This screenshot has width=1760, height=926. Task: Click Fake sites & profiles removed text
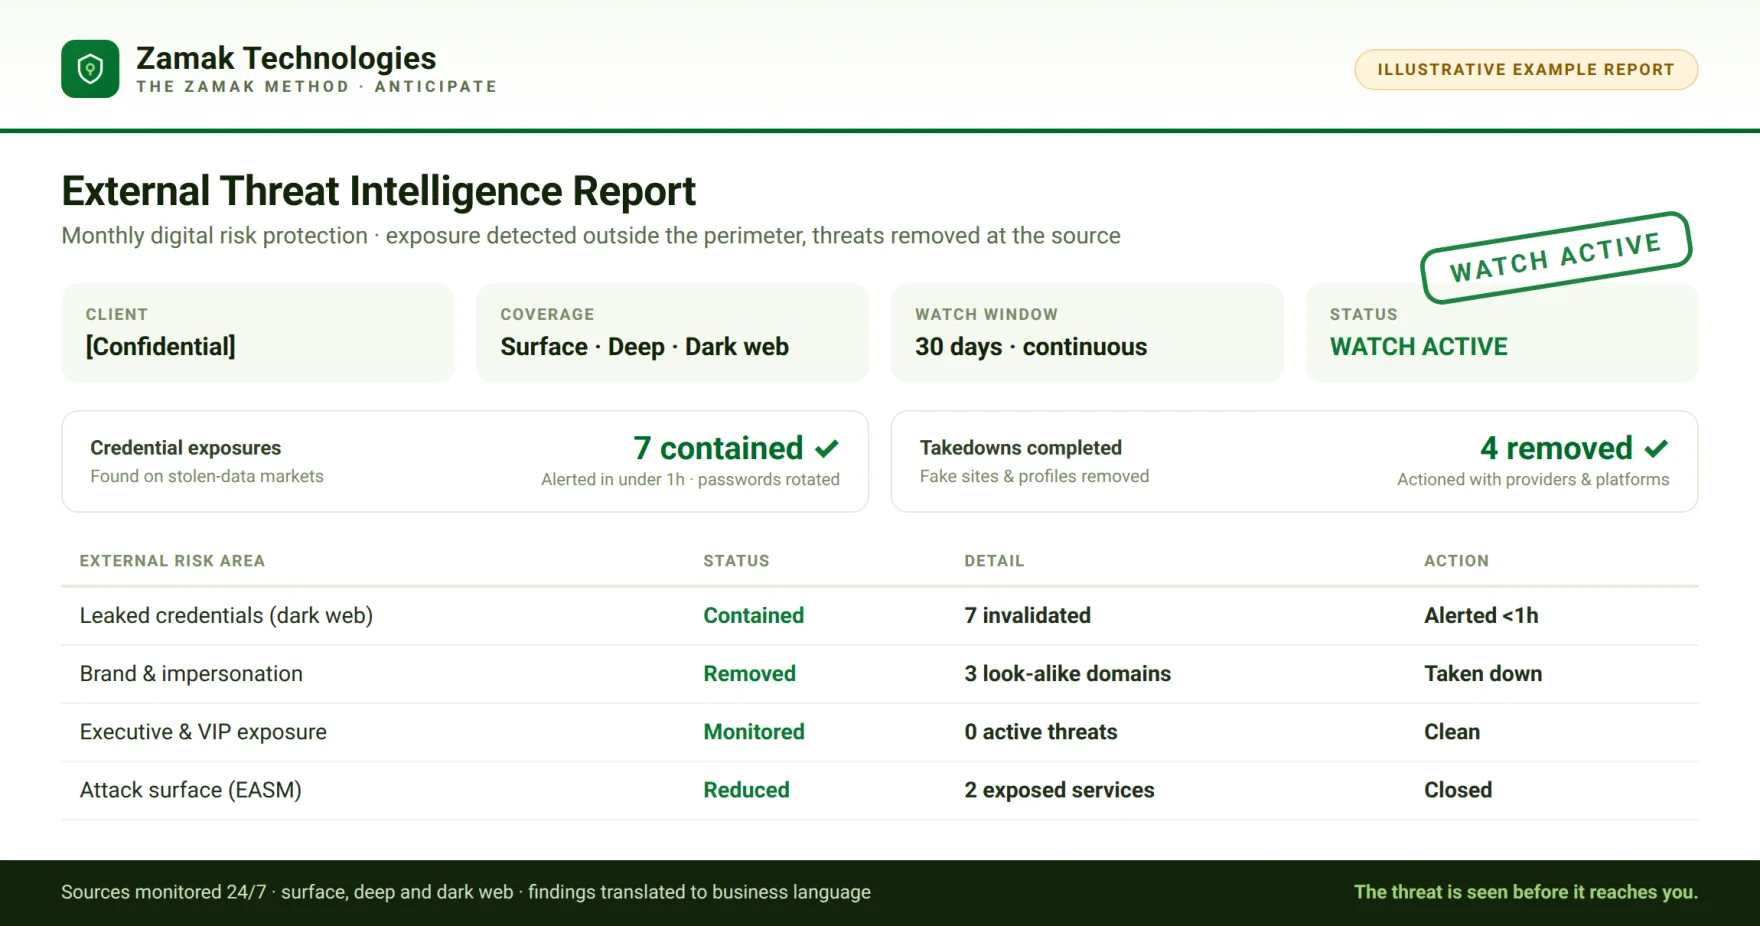pyautogui.click(x=1034, y=476)
